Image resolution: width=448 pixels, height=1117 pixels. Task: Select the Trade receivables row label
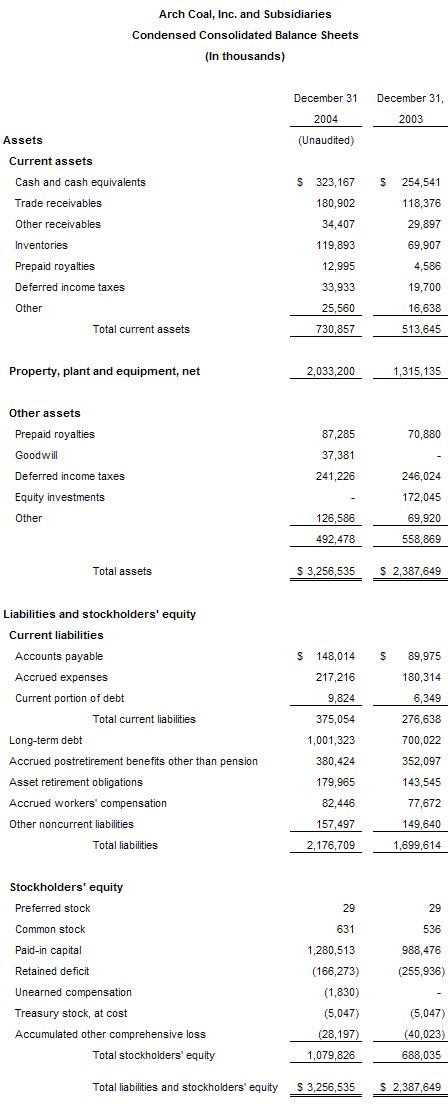tap(58, 203)
